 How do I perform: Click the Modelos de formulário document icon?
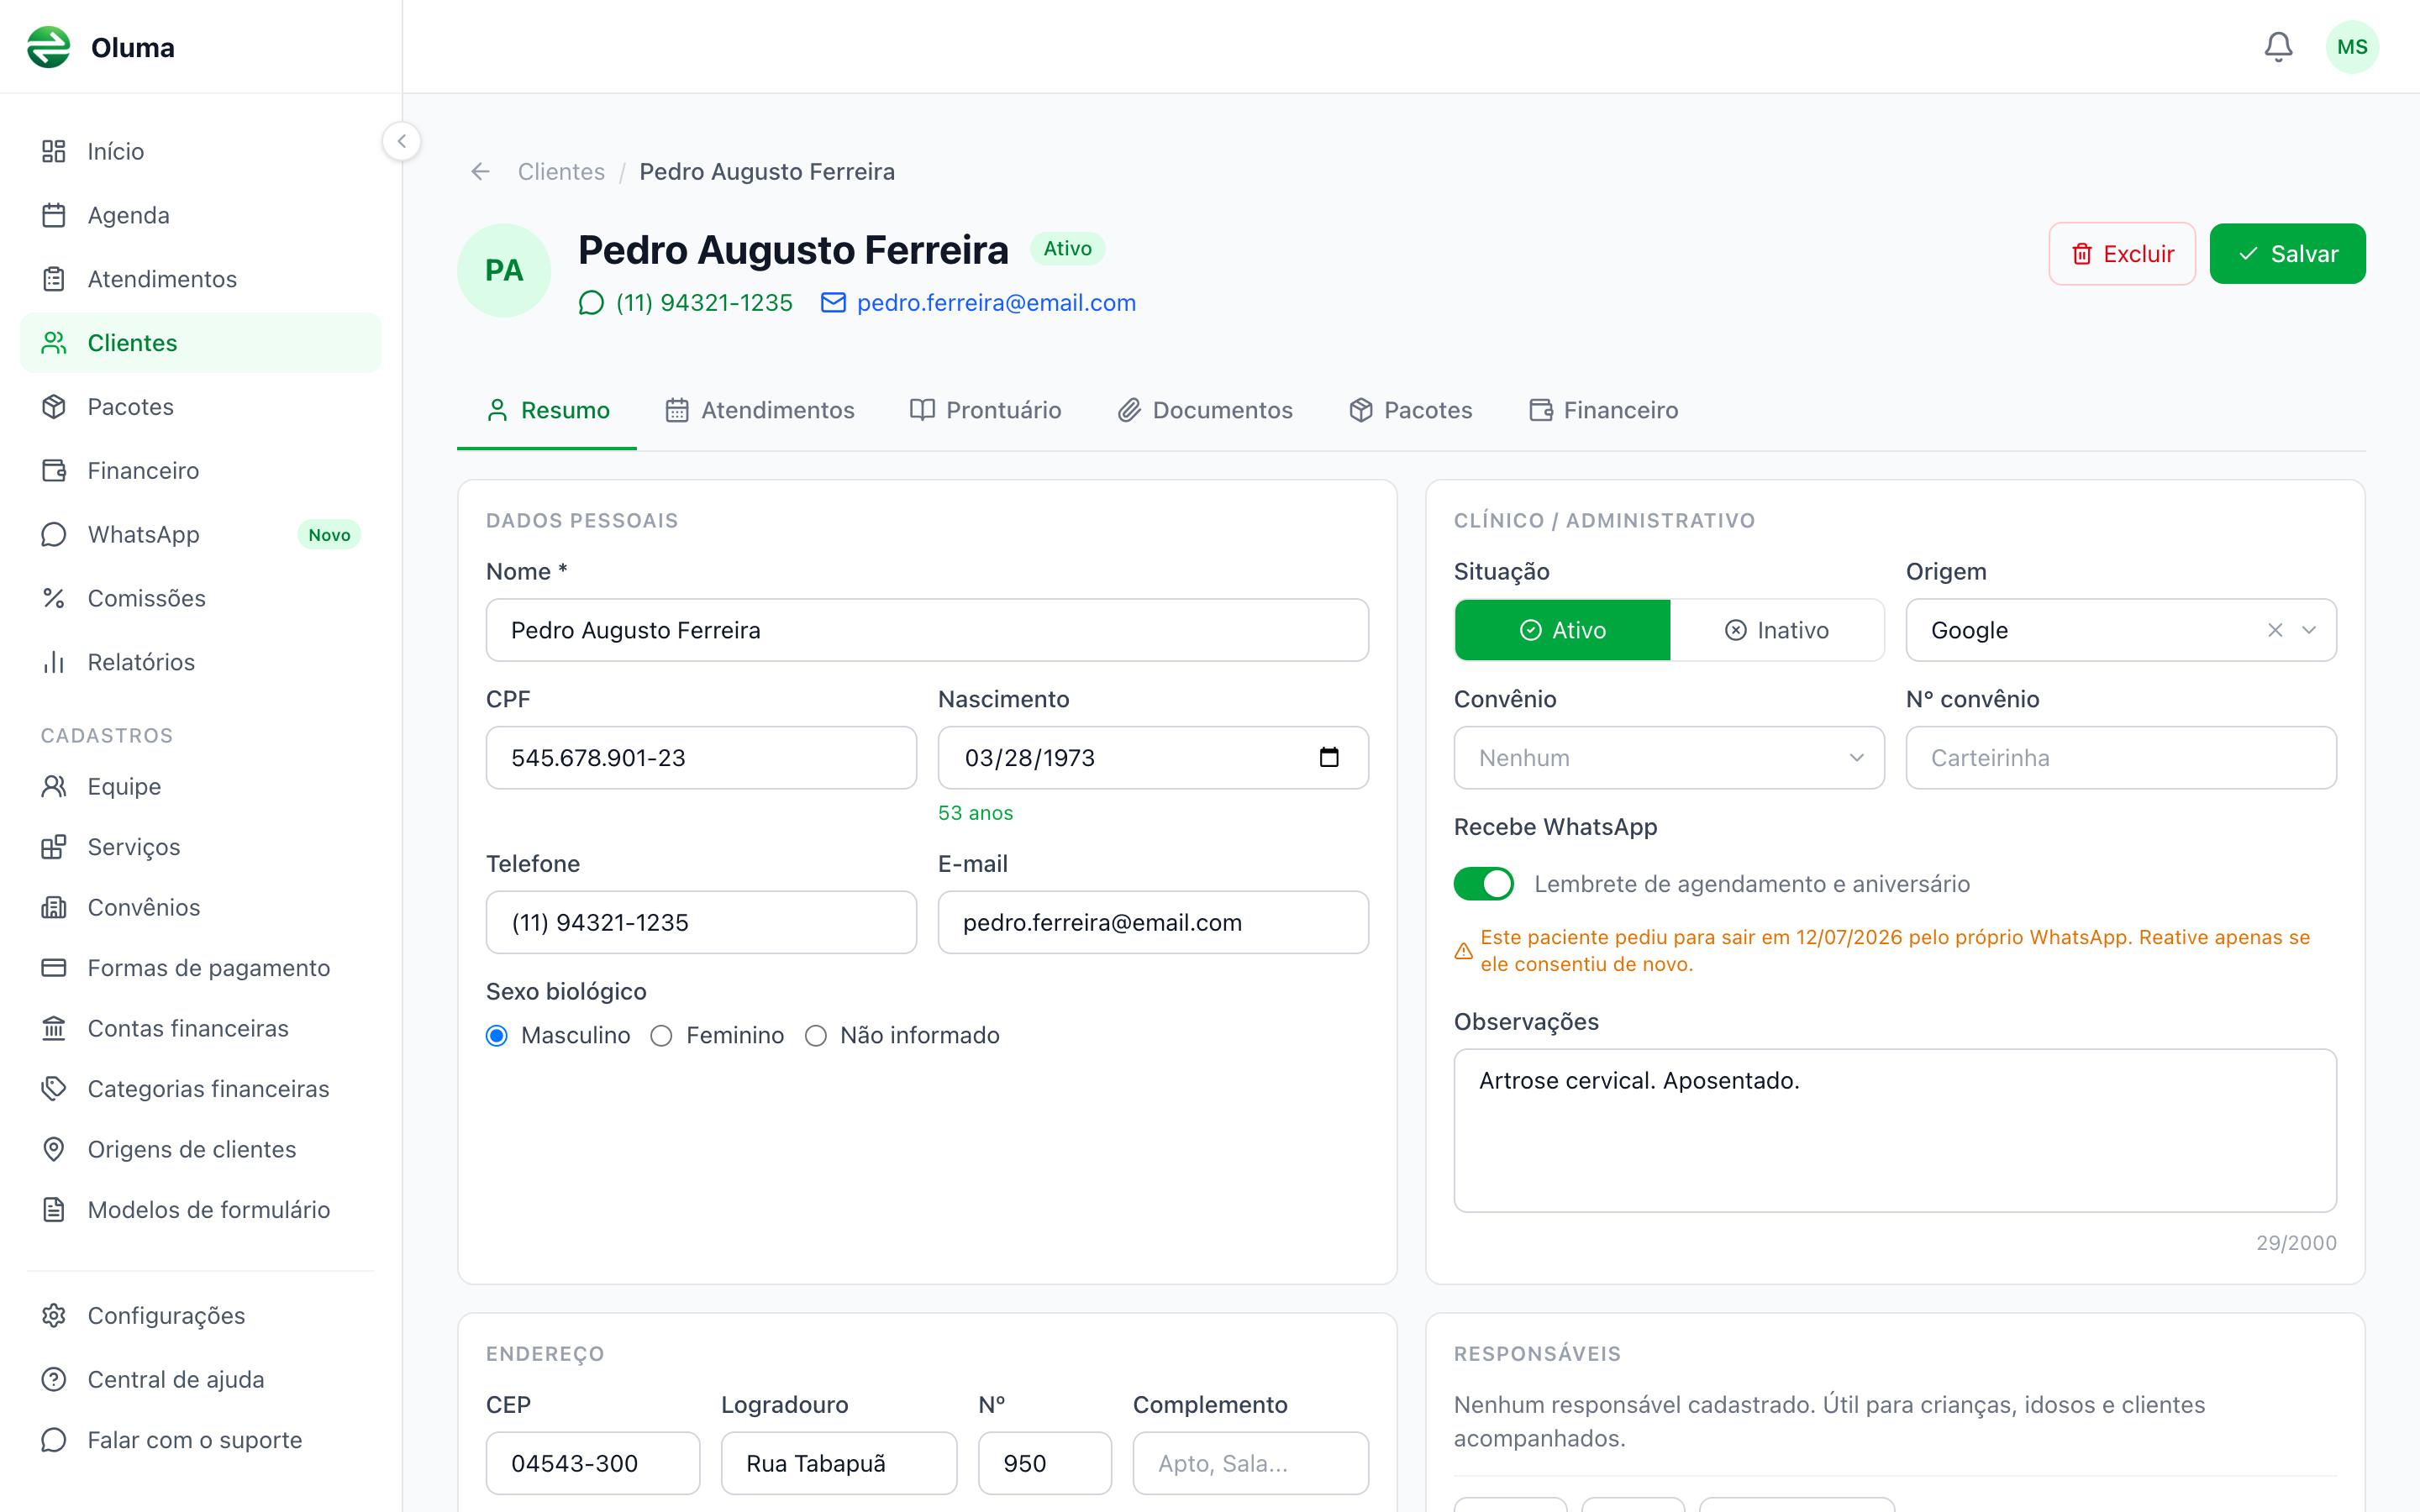pyautogui.click(x=54, y=1210)
